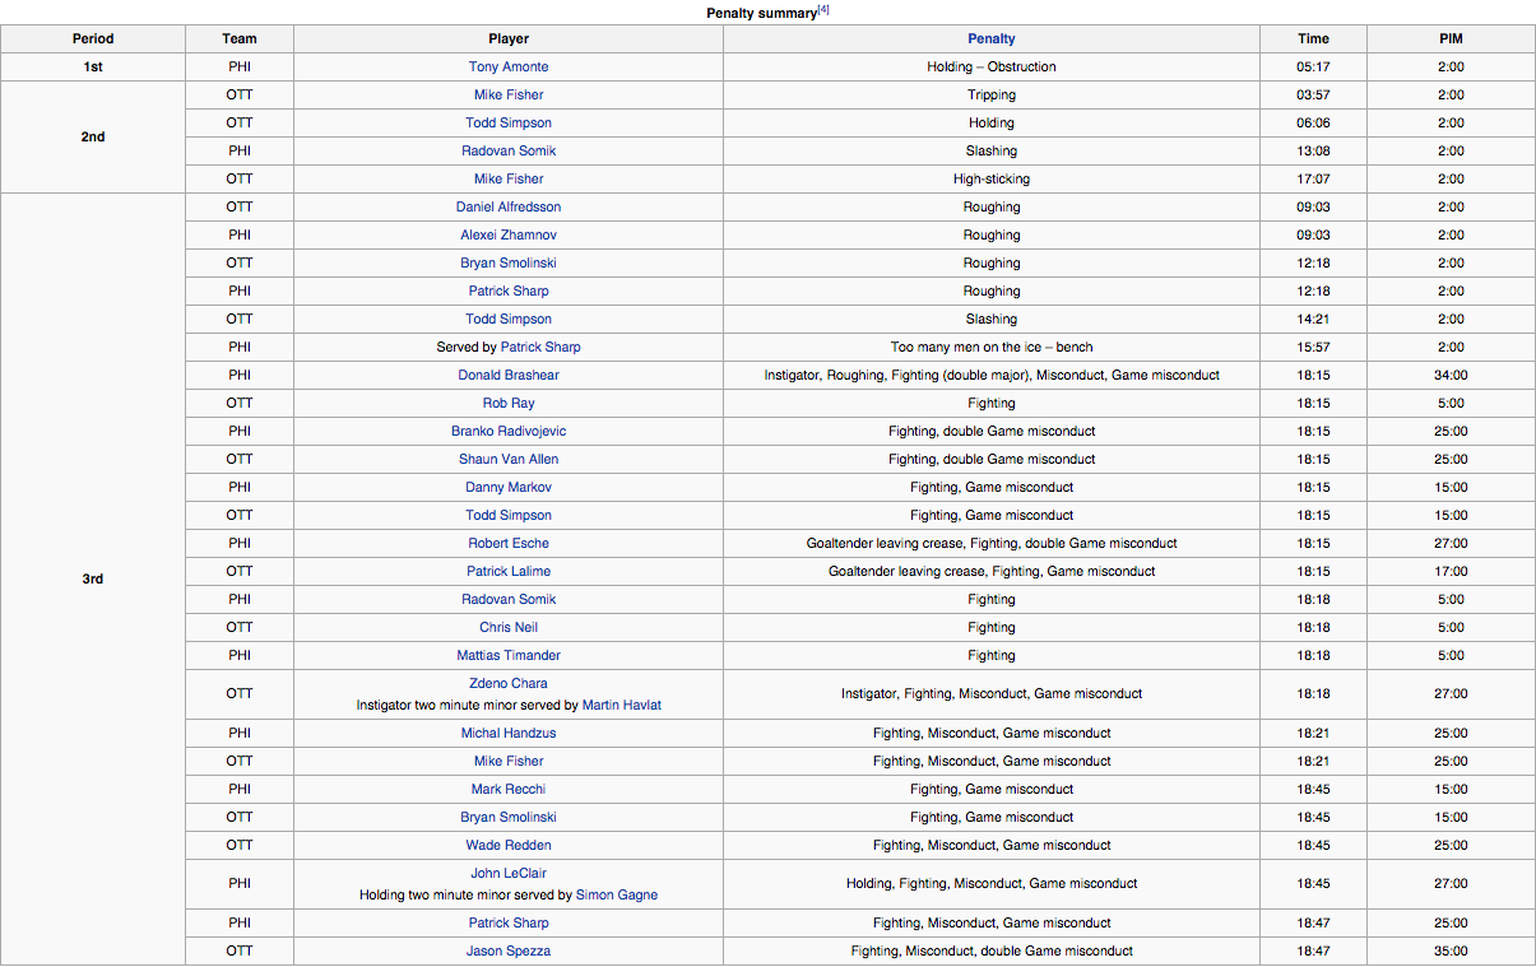Visit Robert Esche's page

click(x=508, y=543)
